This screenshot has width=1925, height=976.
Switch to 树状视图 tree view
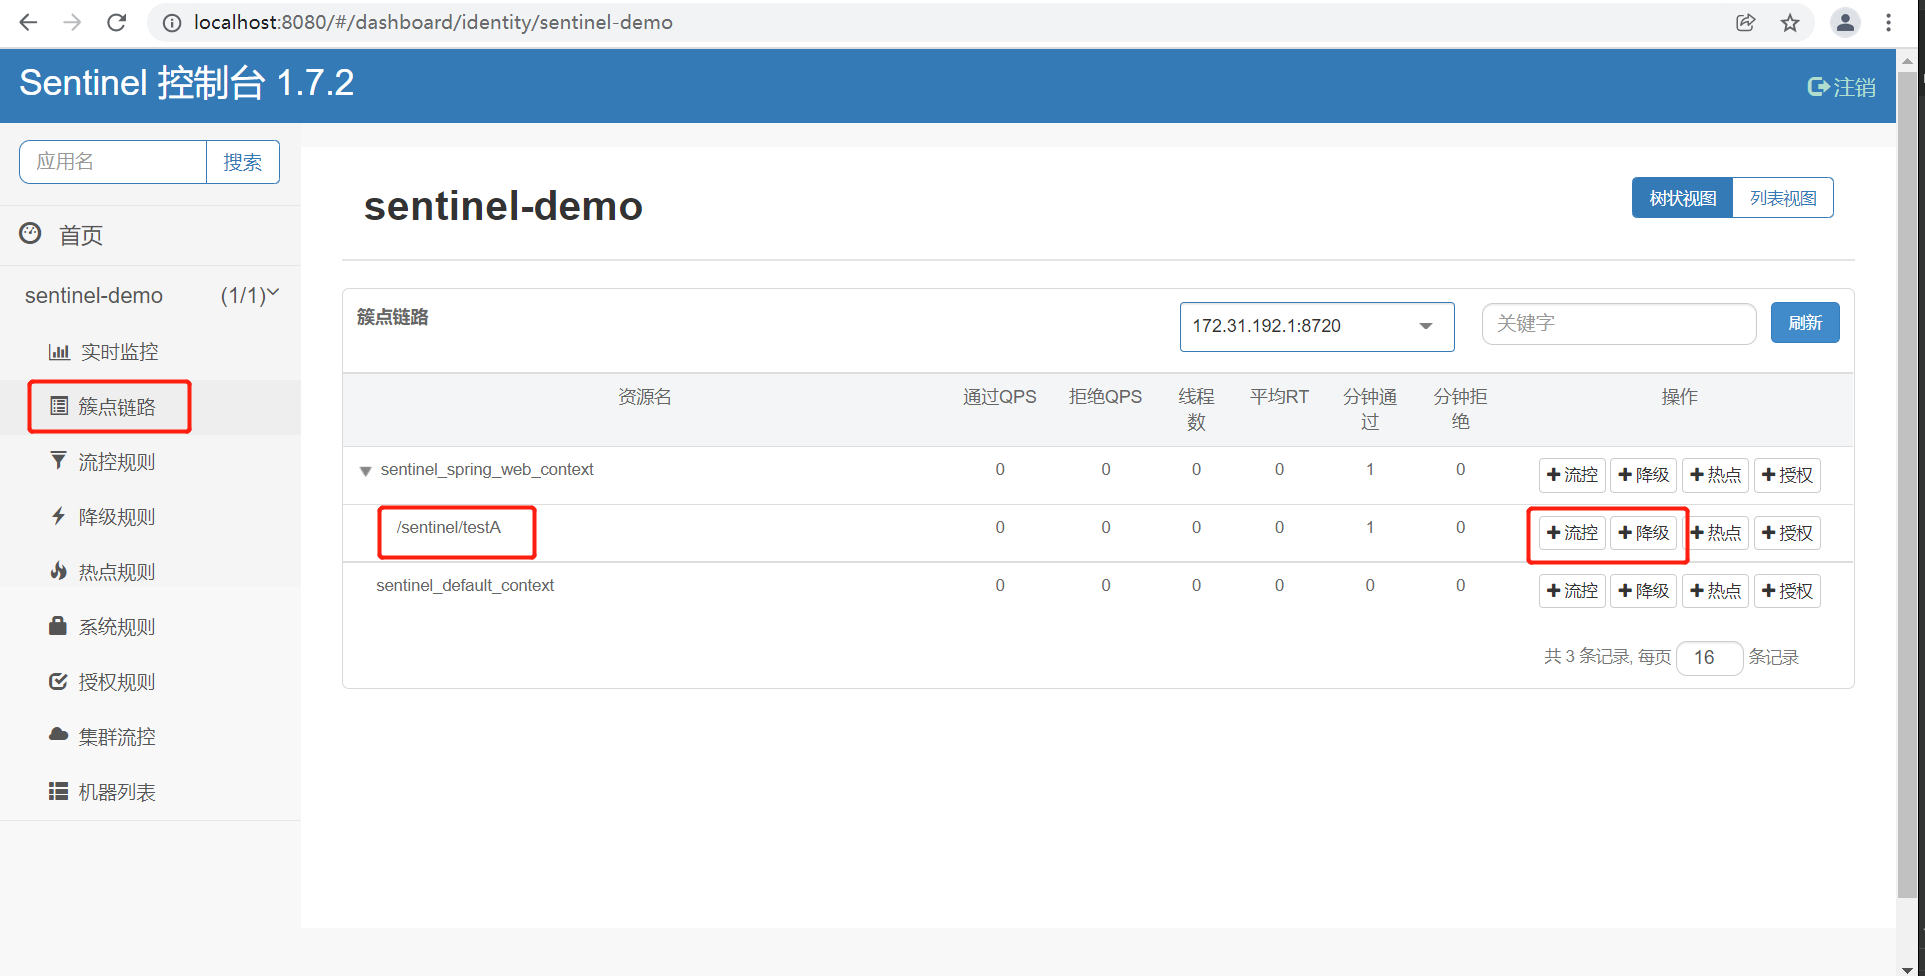(x=1683, y=198)
